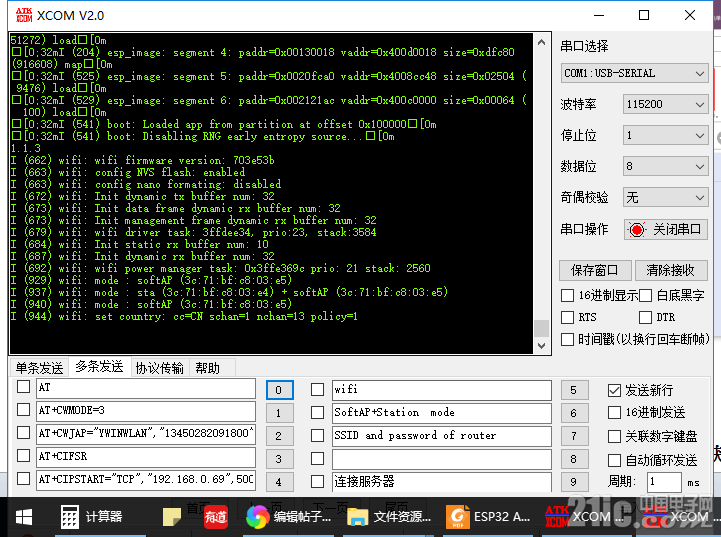The height and width of the screenshot is (537, 721).
Task: Click the AT+CWJAP command input field
Action: [x=146, y=434]
